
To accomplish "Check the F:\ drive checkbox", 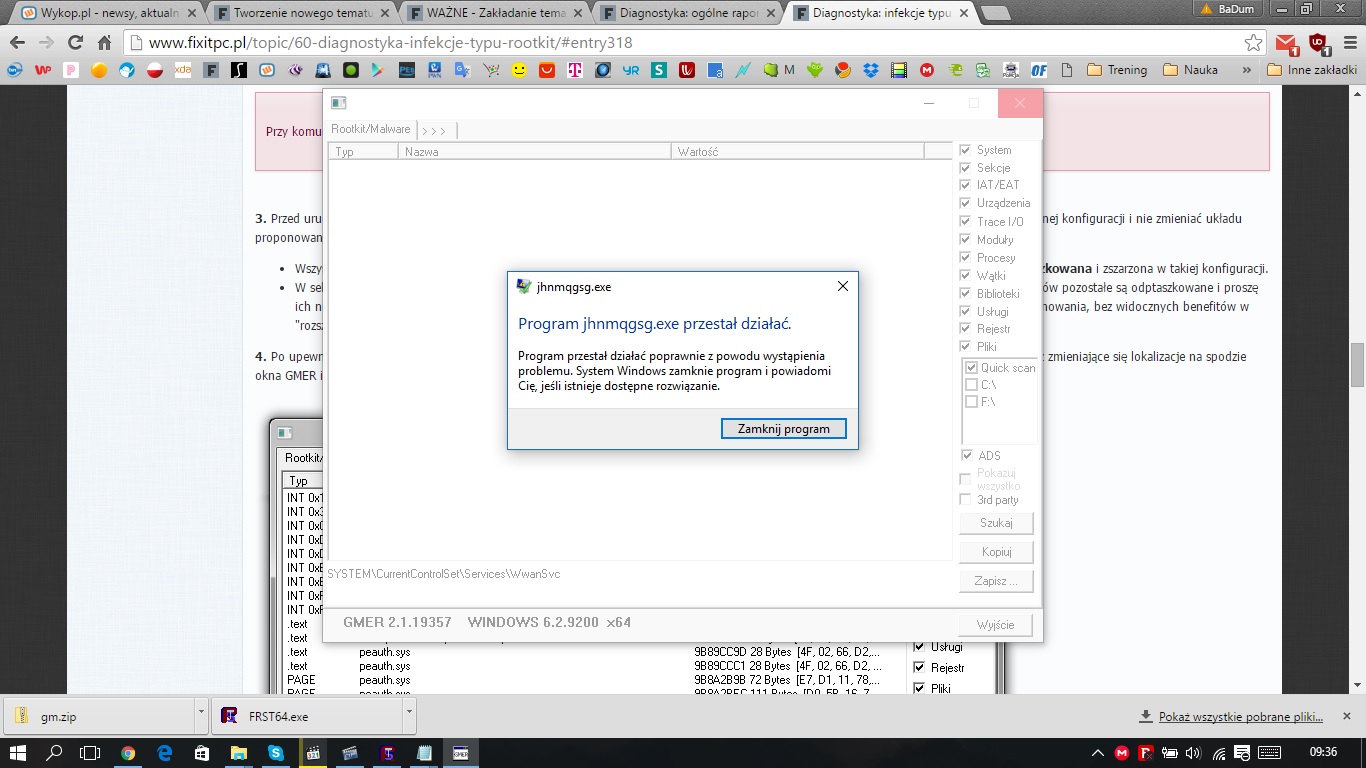I will pos(971,401).
